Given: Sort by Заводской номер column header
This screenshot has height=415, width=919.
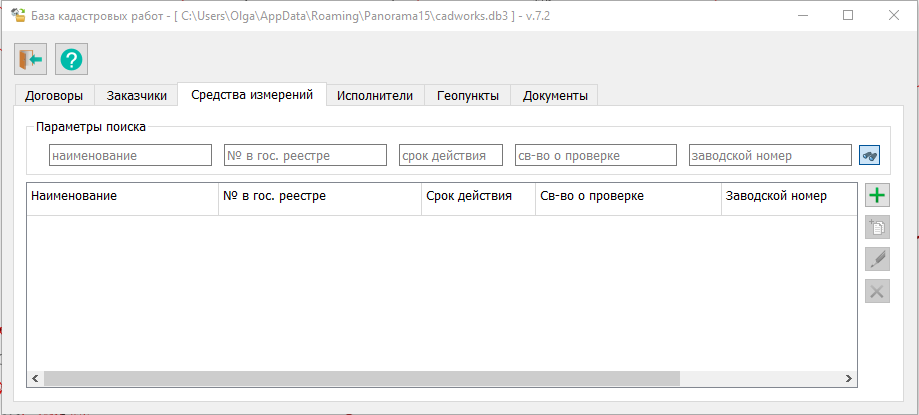Looking at the screenshot, I should (789, 199).
